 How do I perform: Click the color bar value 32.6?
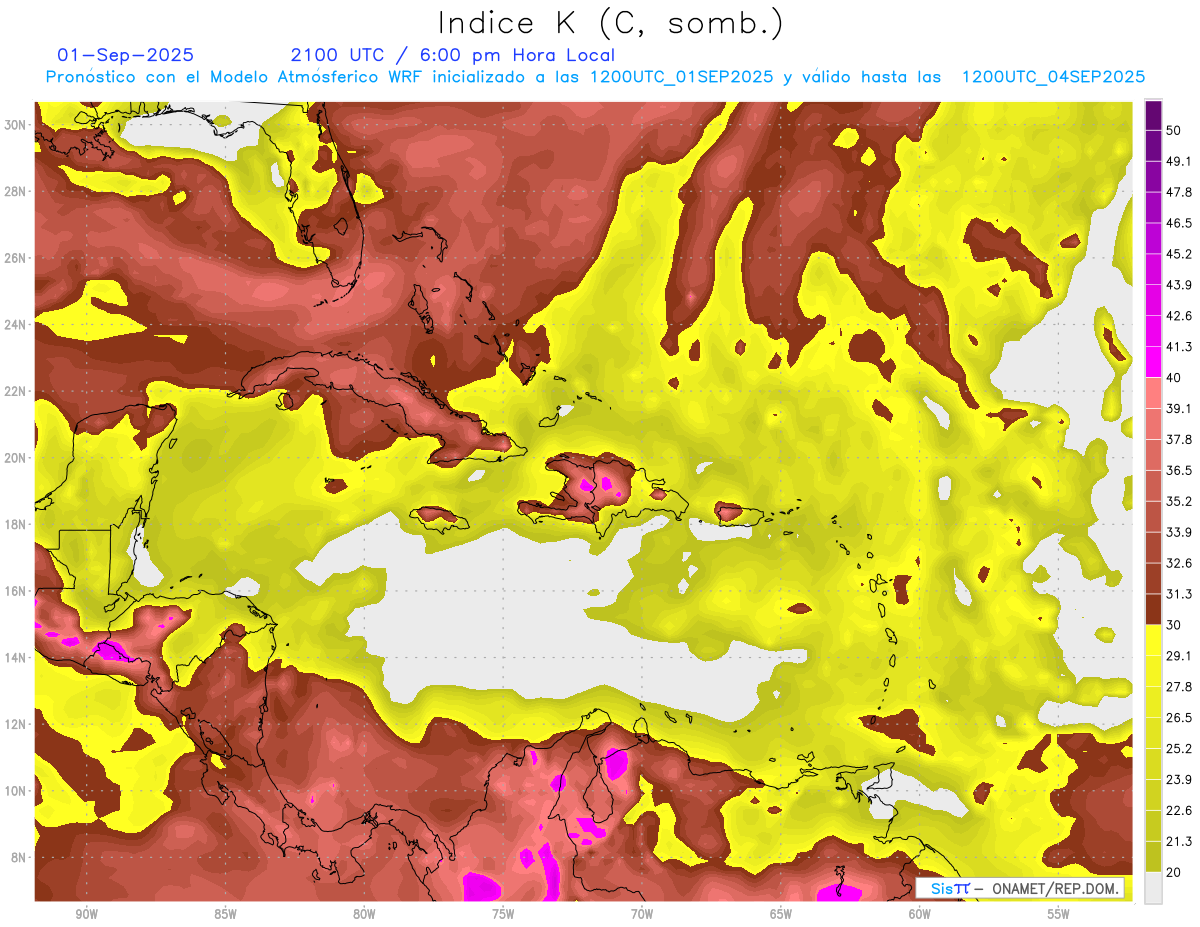pos(1179,563)
